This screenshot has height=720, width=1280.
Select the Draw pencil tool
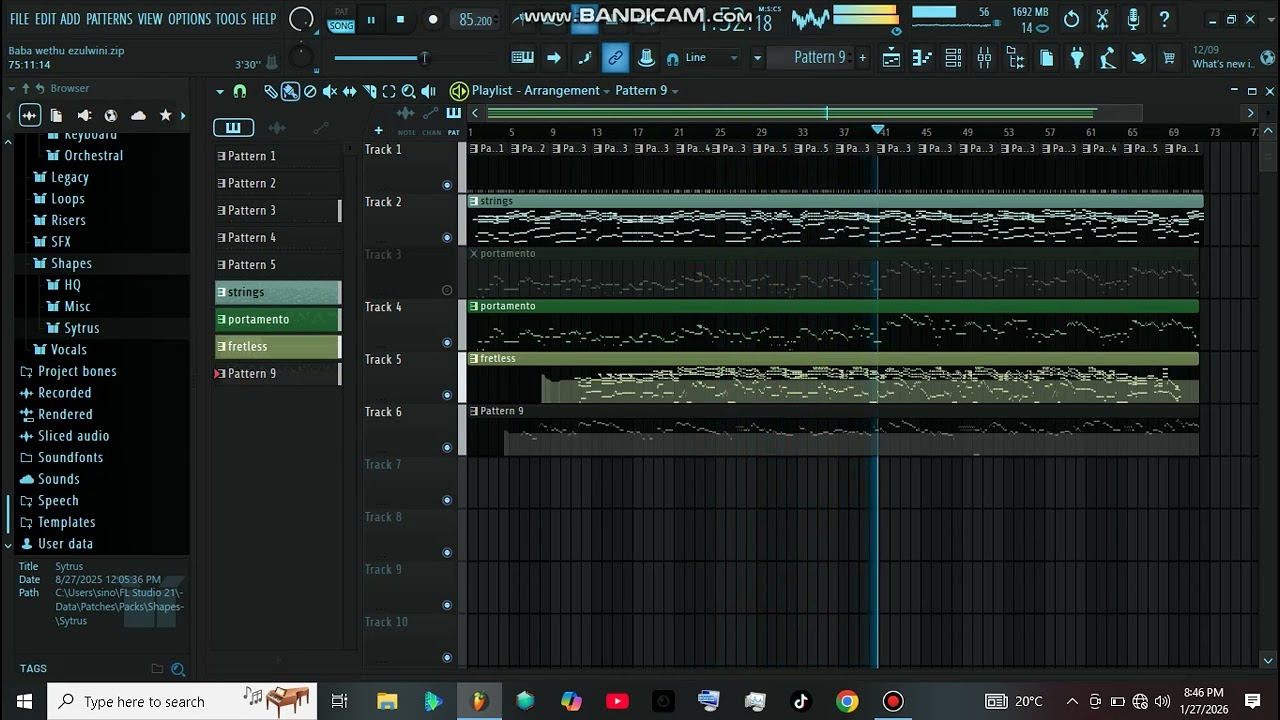tap(270, 91)
